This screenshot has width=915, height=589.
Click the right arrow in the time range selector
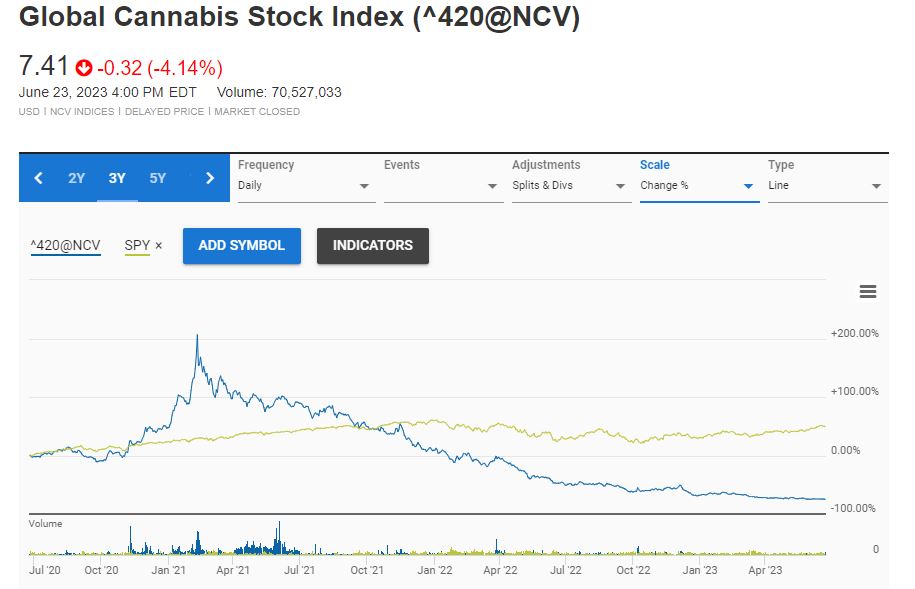[x=210, y=179]
